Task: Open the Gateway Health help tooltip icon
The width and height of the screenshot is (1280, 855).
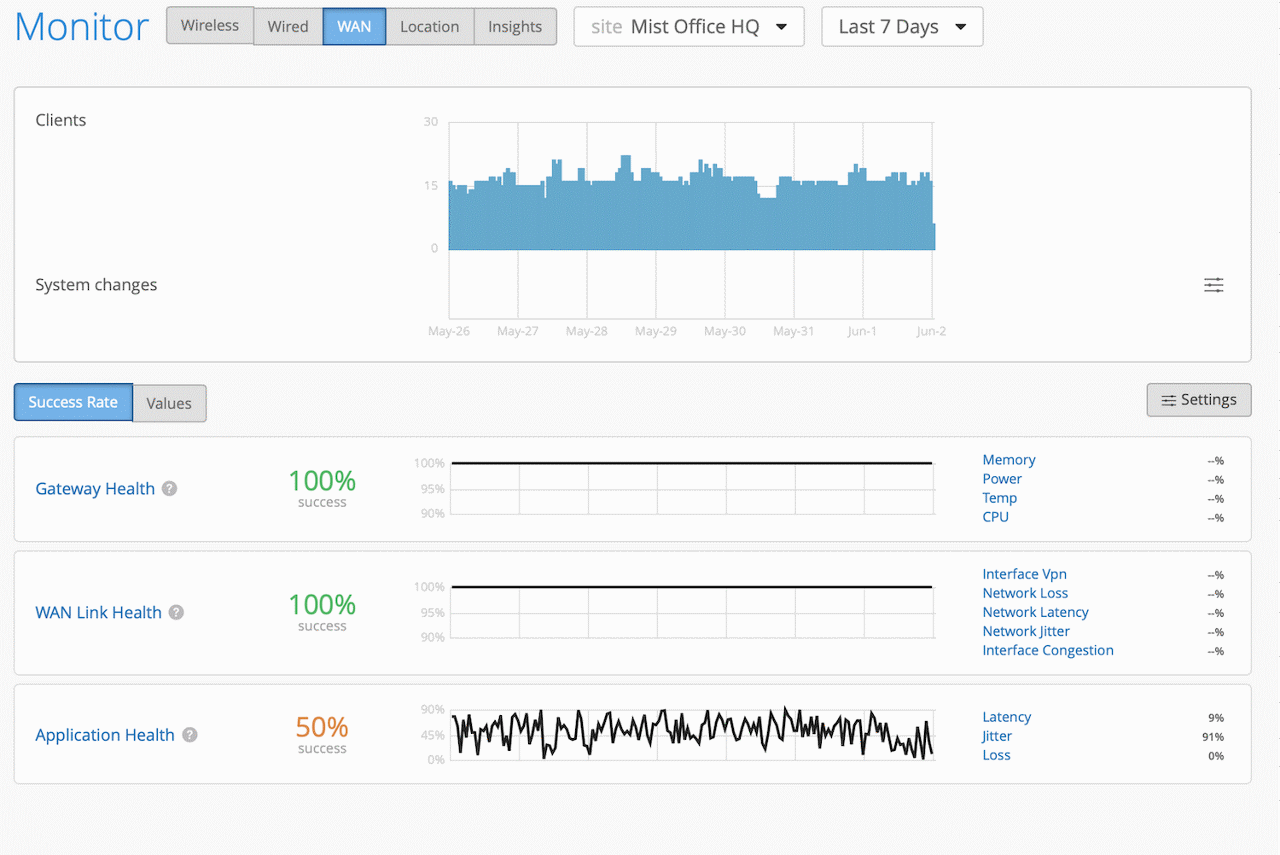Action: click(169, 489)
